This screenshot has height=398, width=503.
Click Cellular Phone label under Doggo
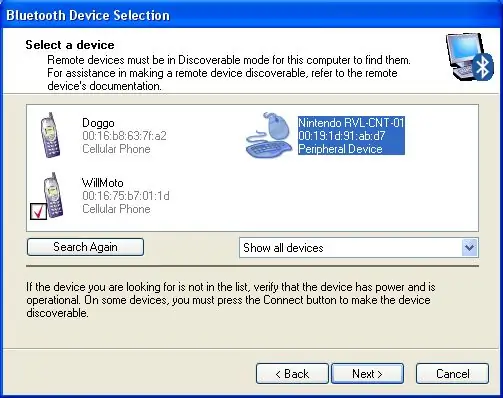point(116,149)
